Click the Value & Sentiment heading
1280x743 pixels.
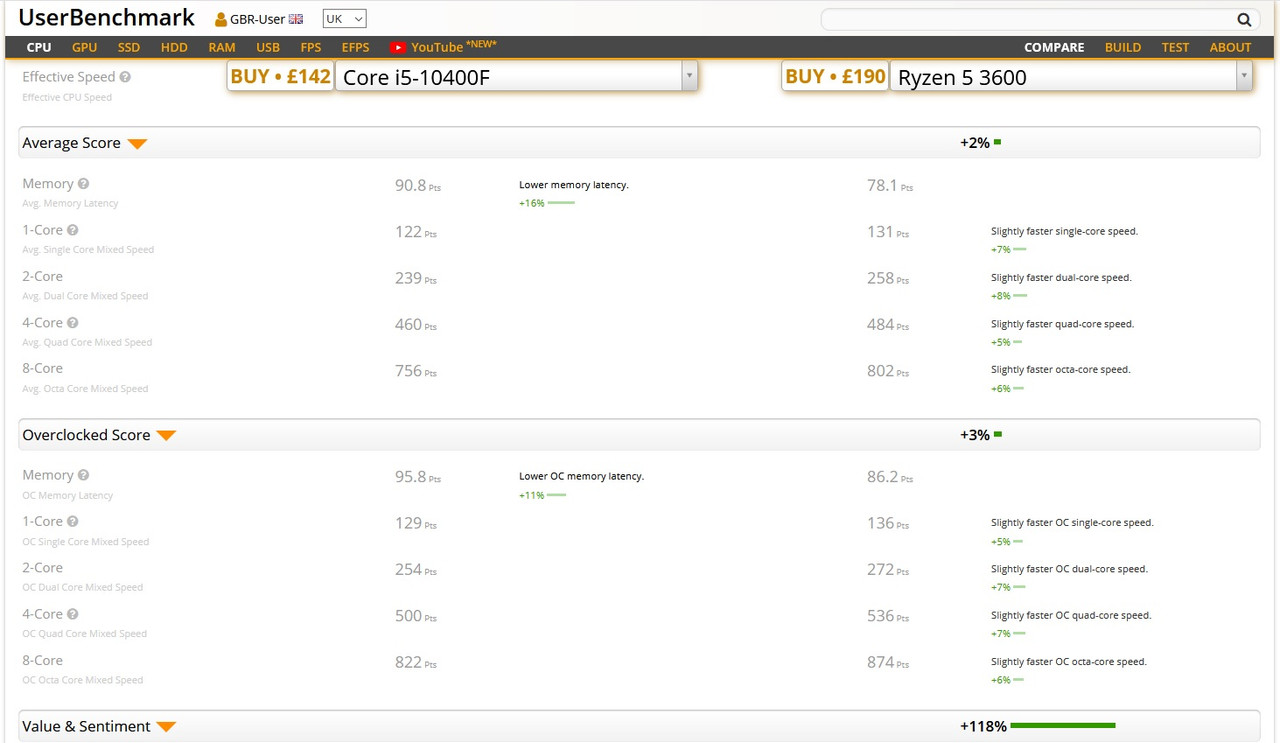(87, 726)
